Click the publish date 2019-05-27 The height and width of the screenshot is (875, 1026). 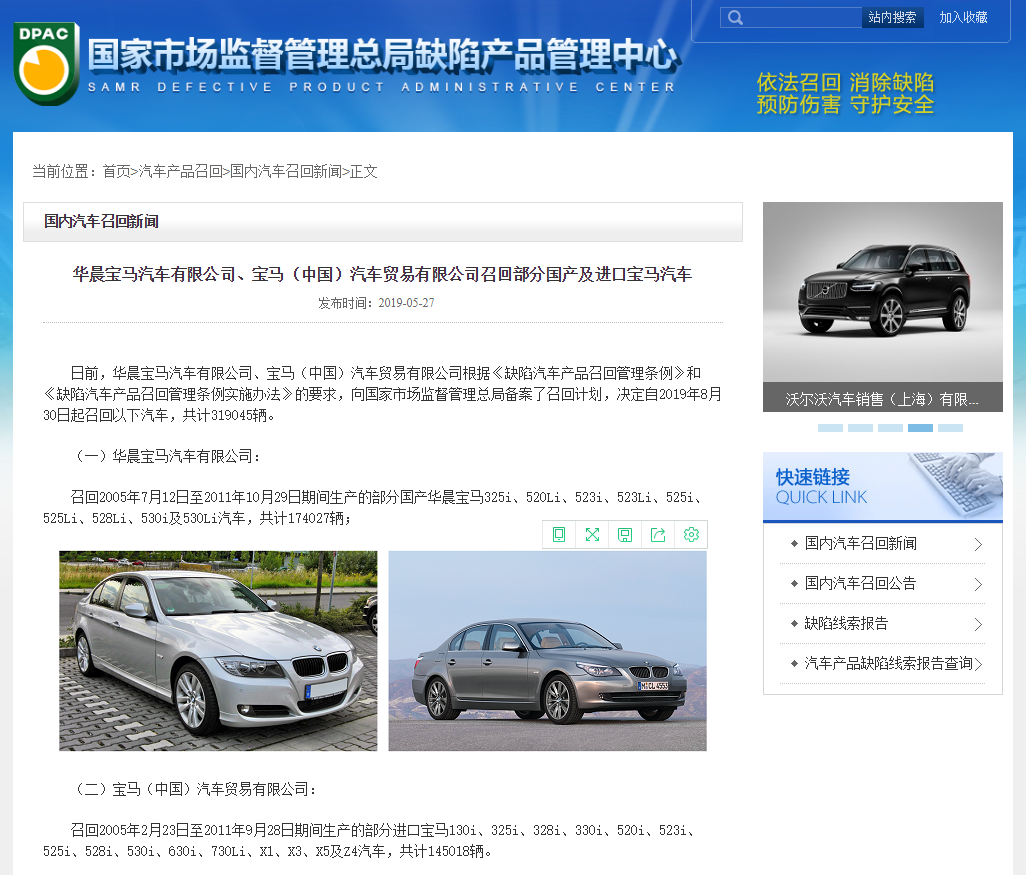pyautogui.click(x=406, y=303)
